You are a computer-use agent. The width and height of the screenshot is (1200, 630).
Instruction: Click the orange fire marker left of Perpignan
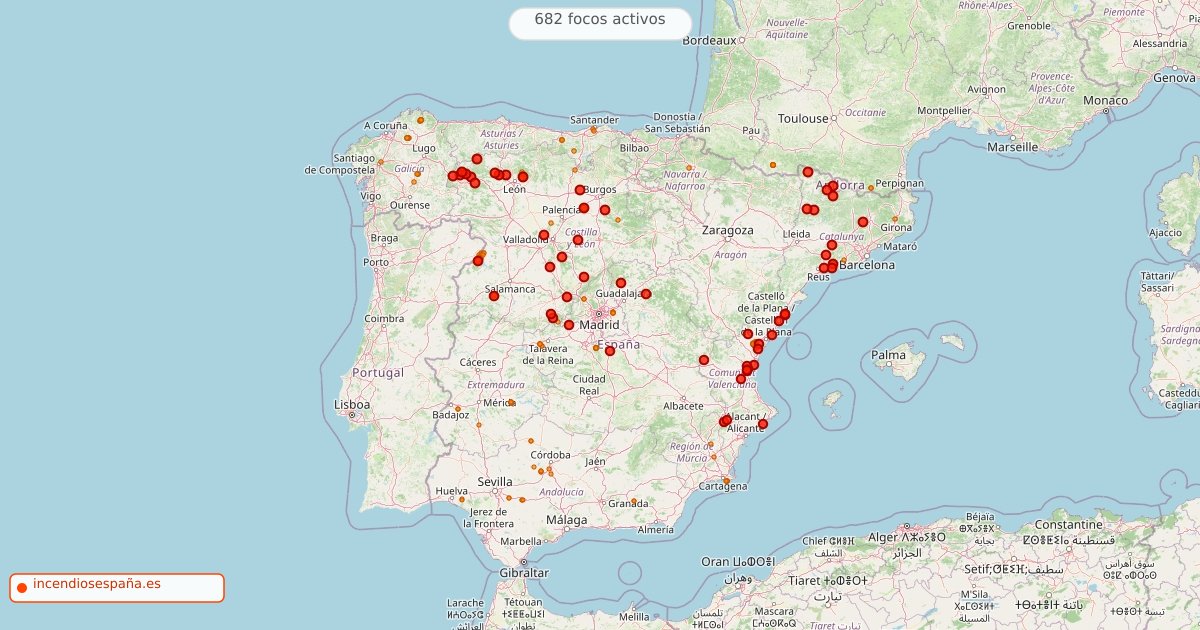871,188
